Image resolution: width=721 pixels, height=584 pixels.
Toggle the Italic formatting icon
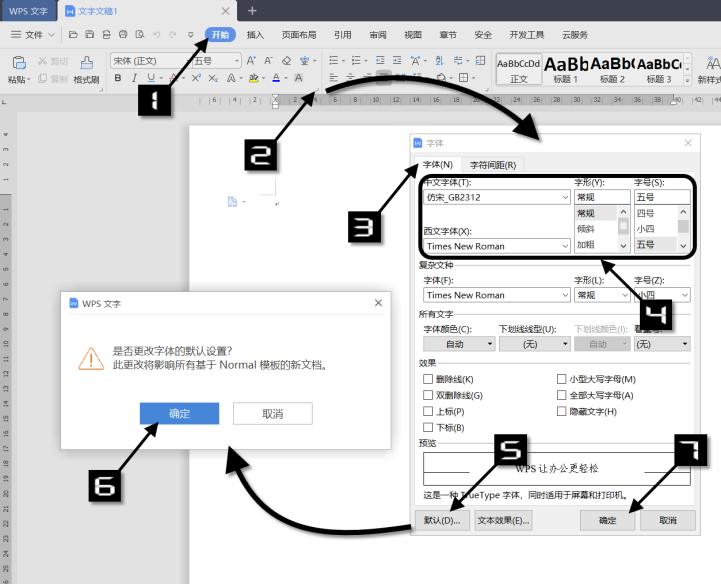(x=134, y=78)
